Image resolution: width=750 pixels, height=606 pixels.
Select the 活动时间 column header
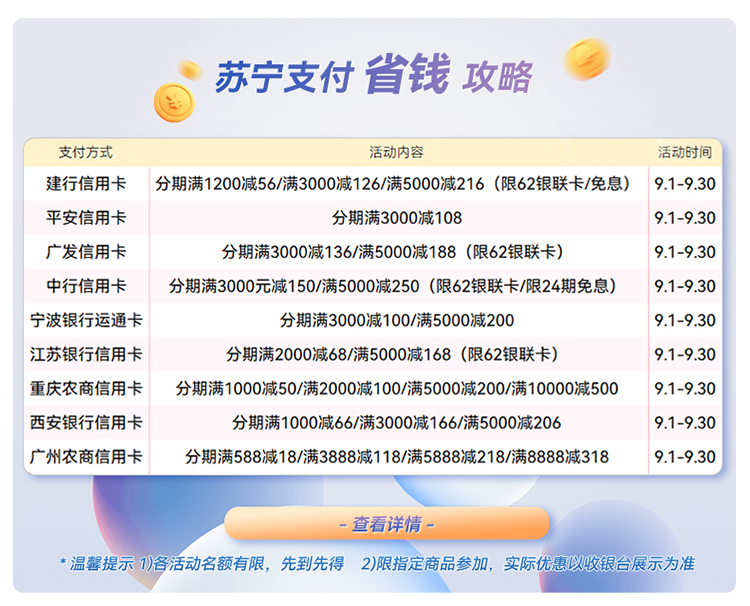click(x=684, y=152)
